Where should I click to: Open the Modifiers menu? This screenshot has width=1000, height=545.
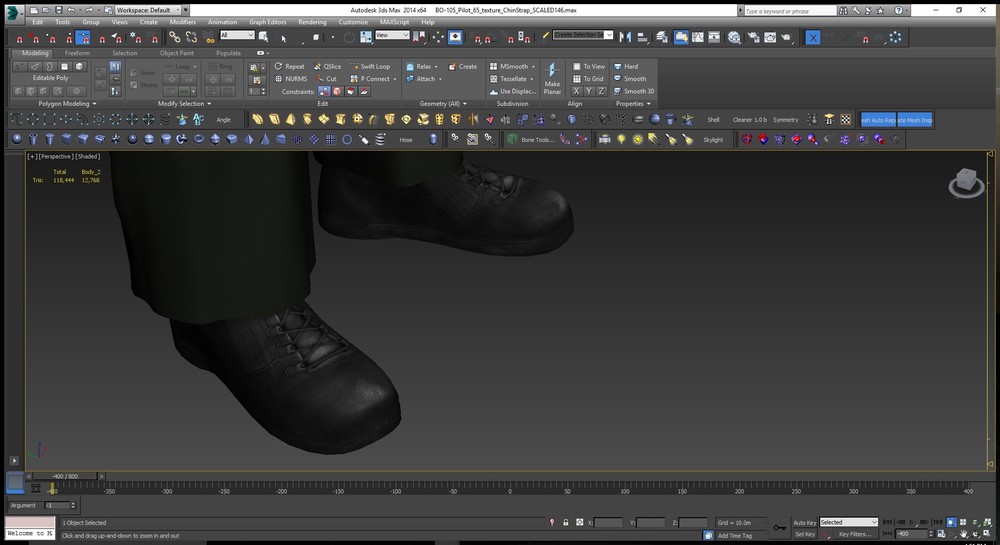[x=183, y=21]
